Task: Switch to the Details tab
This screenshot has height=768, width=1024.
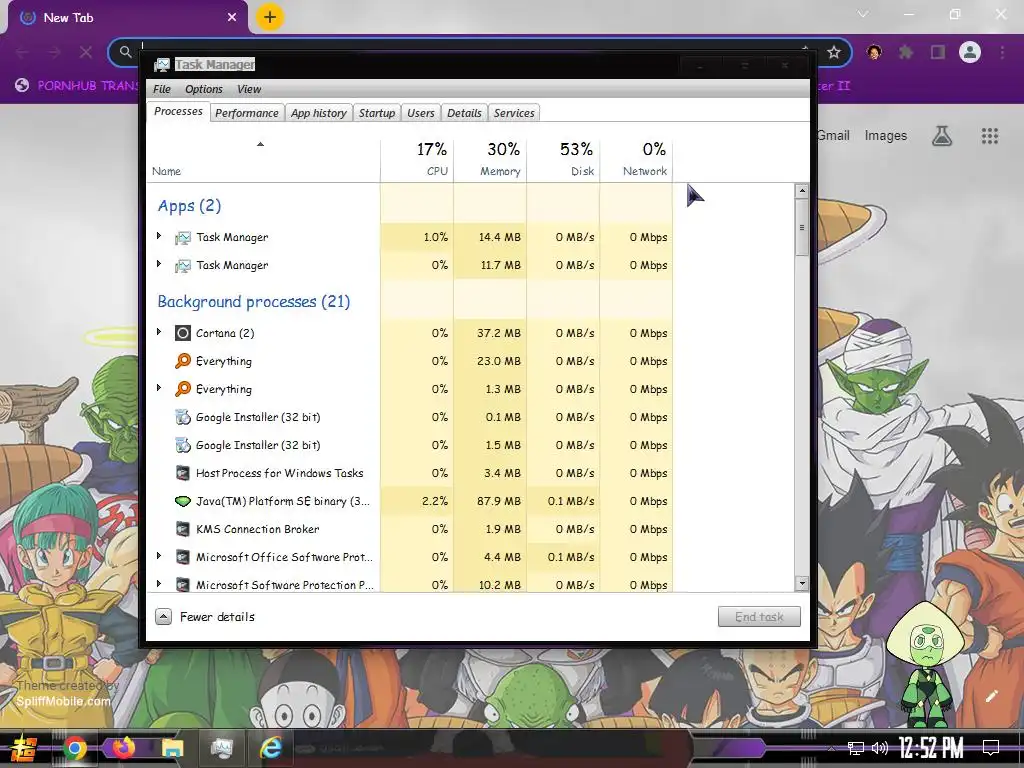Action: click(x=464, y=113)
